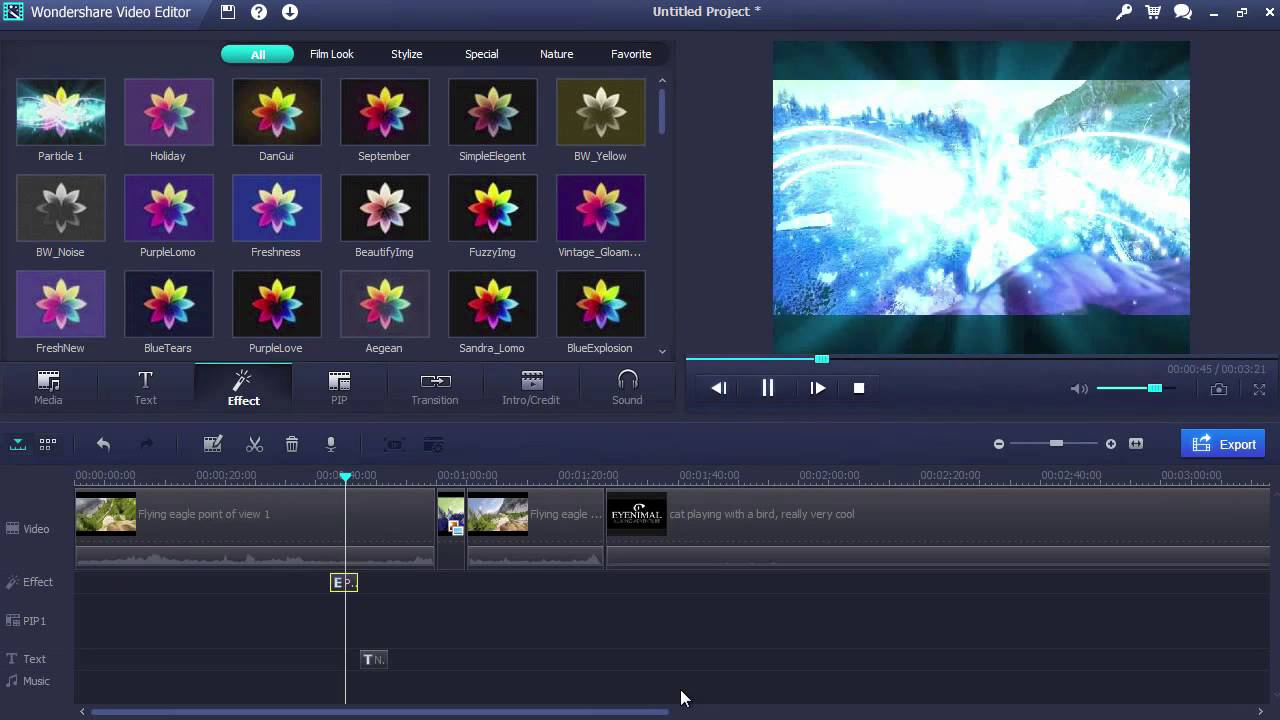Select the PIP panel icon

[x=339, y=387]
